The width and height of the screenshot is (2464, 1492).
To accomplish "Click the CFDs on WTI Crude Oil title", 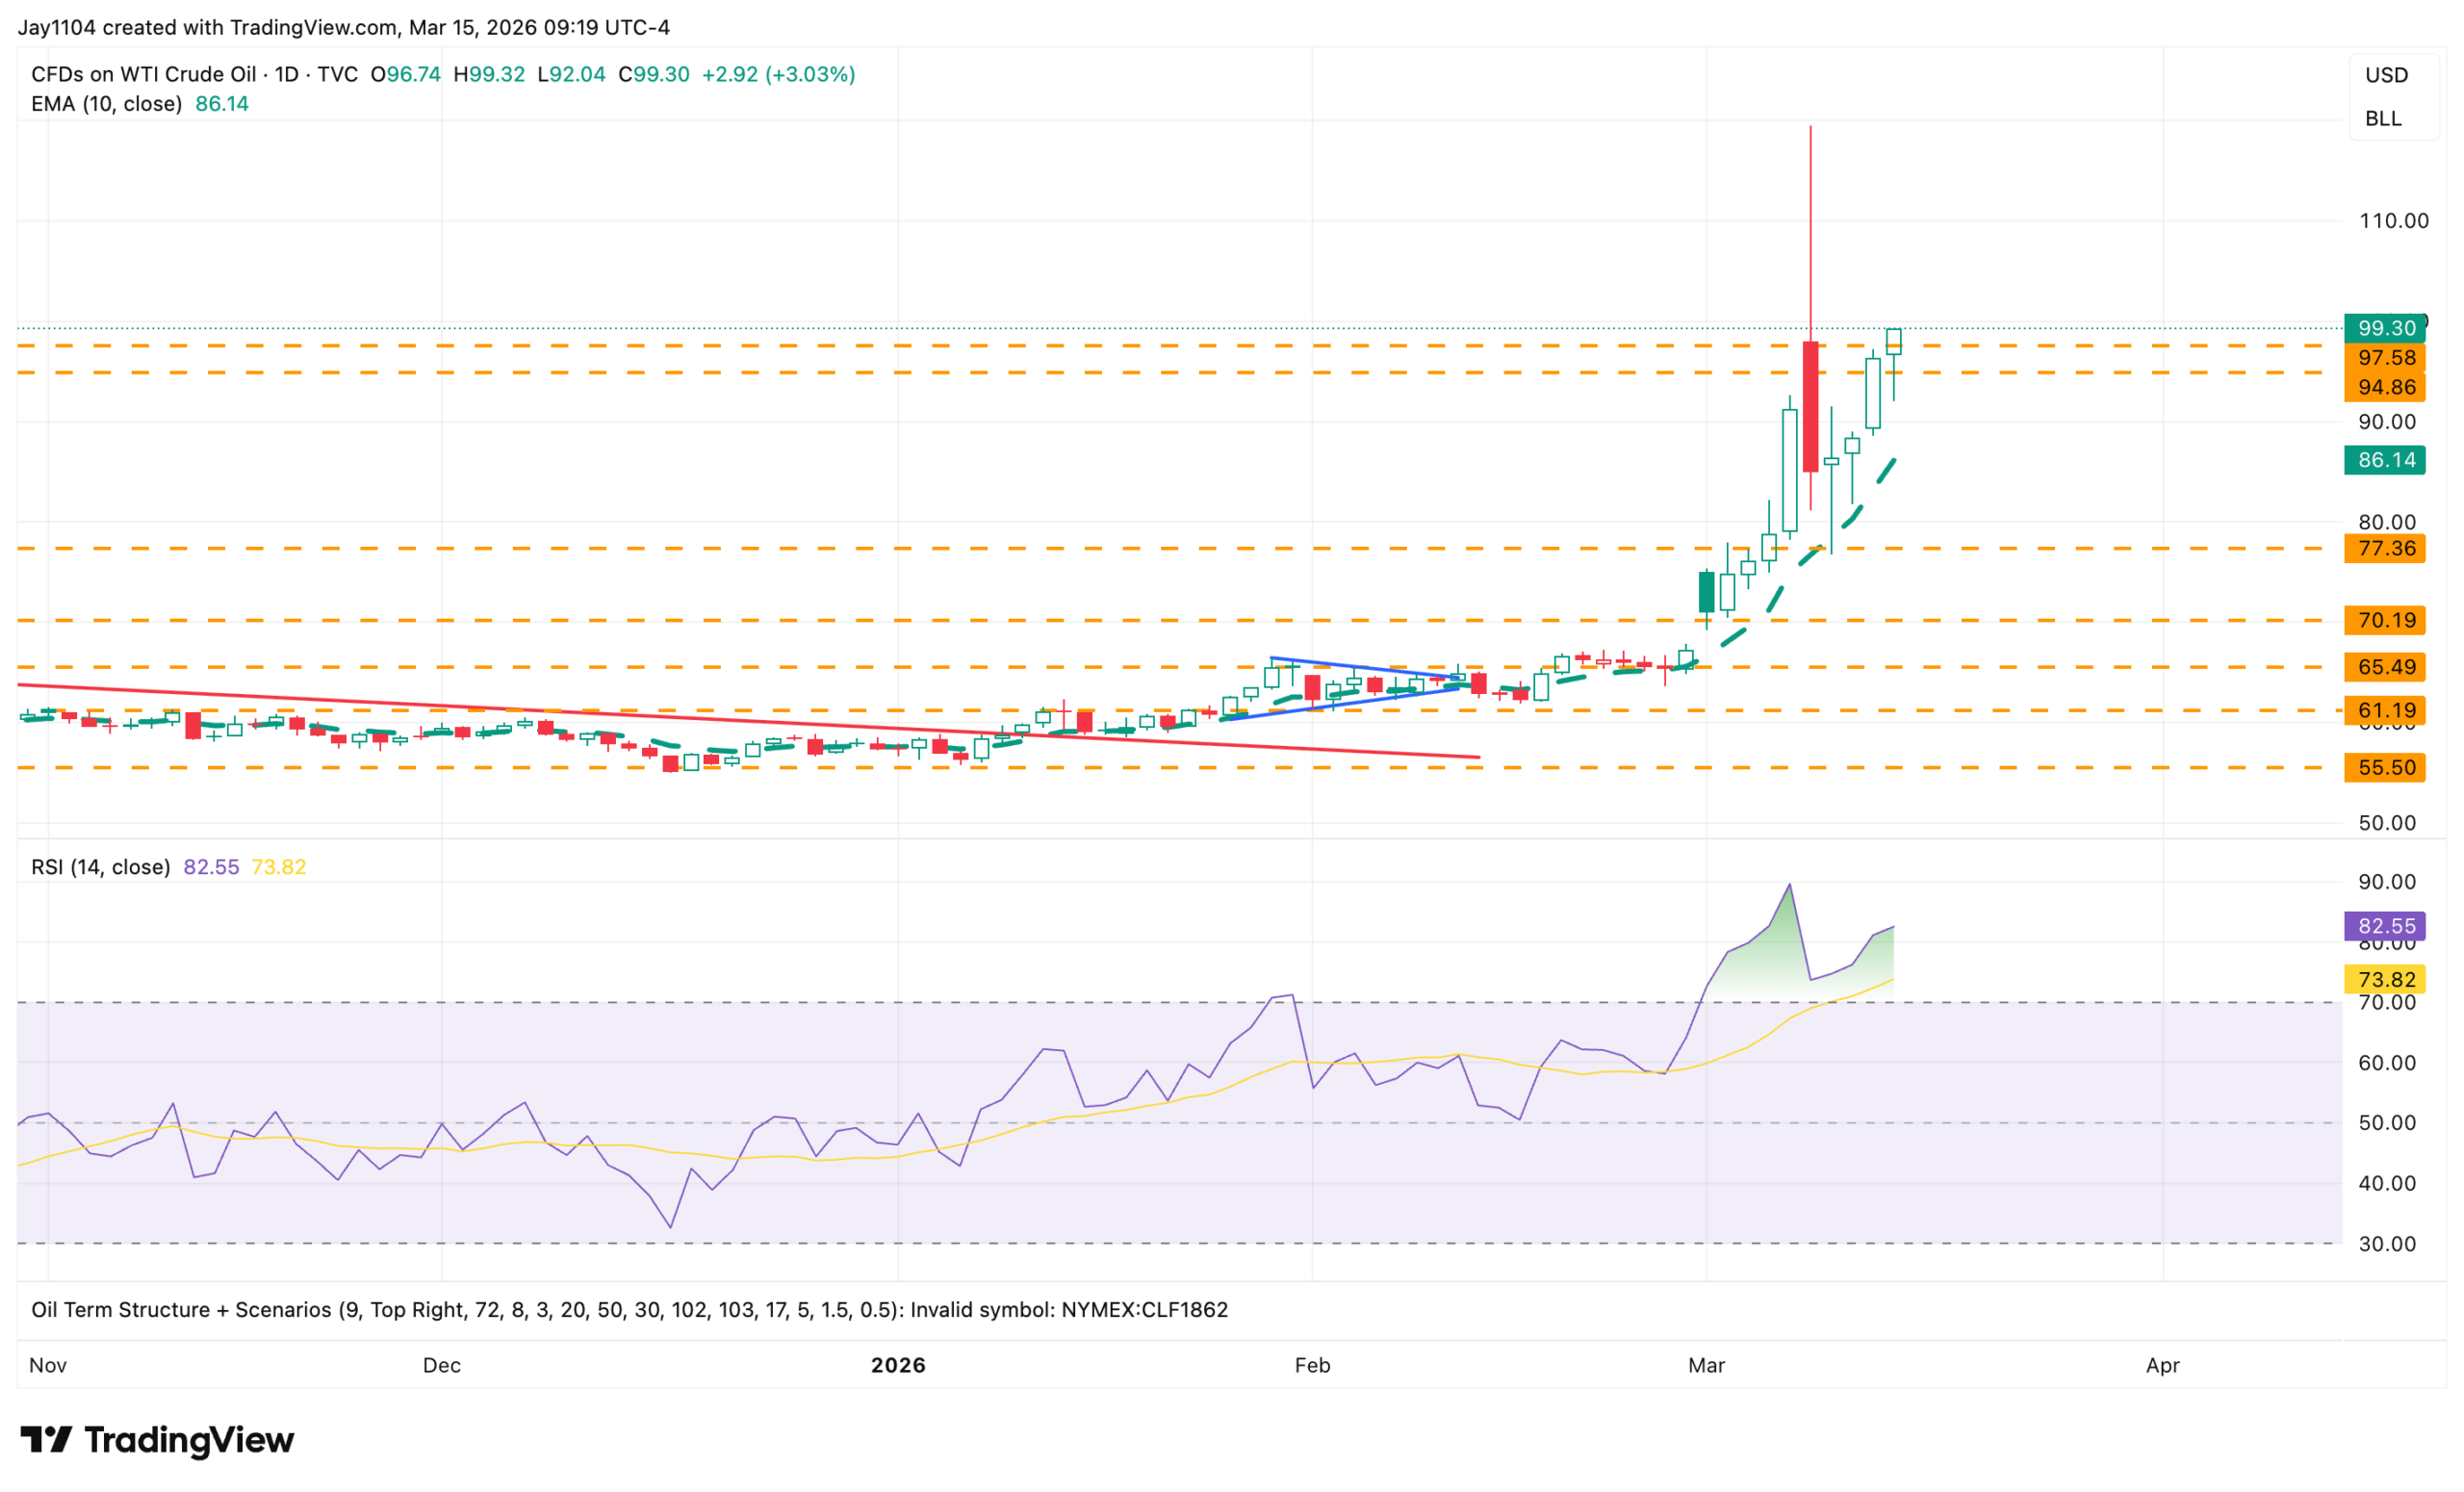I will [143, 75].
